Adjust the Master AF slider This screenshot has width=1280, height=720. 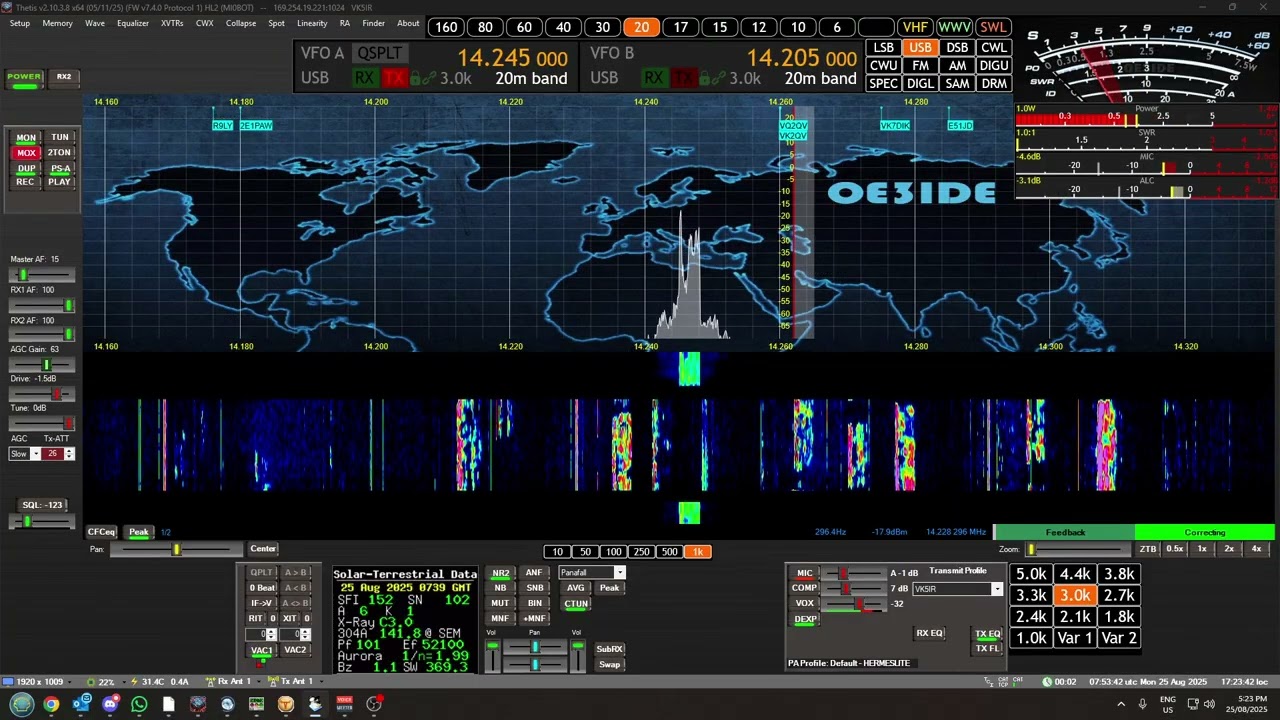pos(42,274)
